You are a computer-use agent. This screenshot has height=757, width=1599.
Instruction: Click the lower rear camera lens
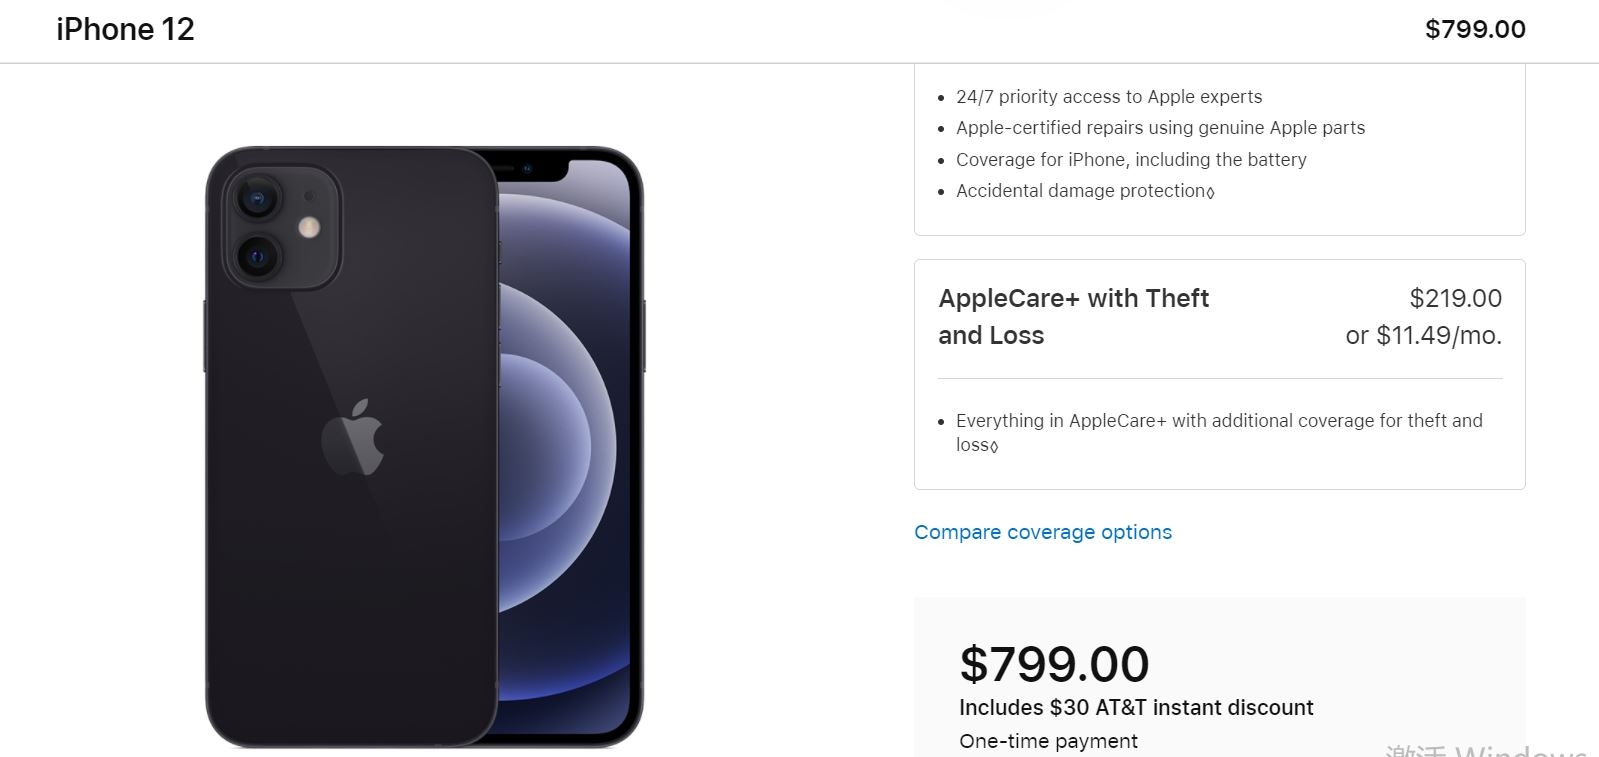[x=257, y=257]
